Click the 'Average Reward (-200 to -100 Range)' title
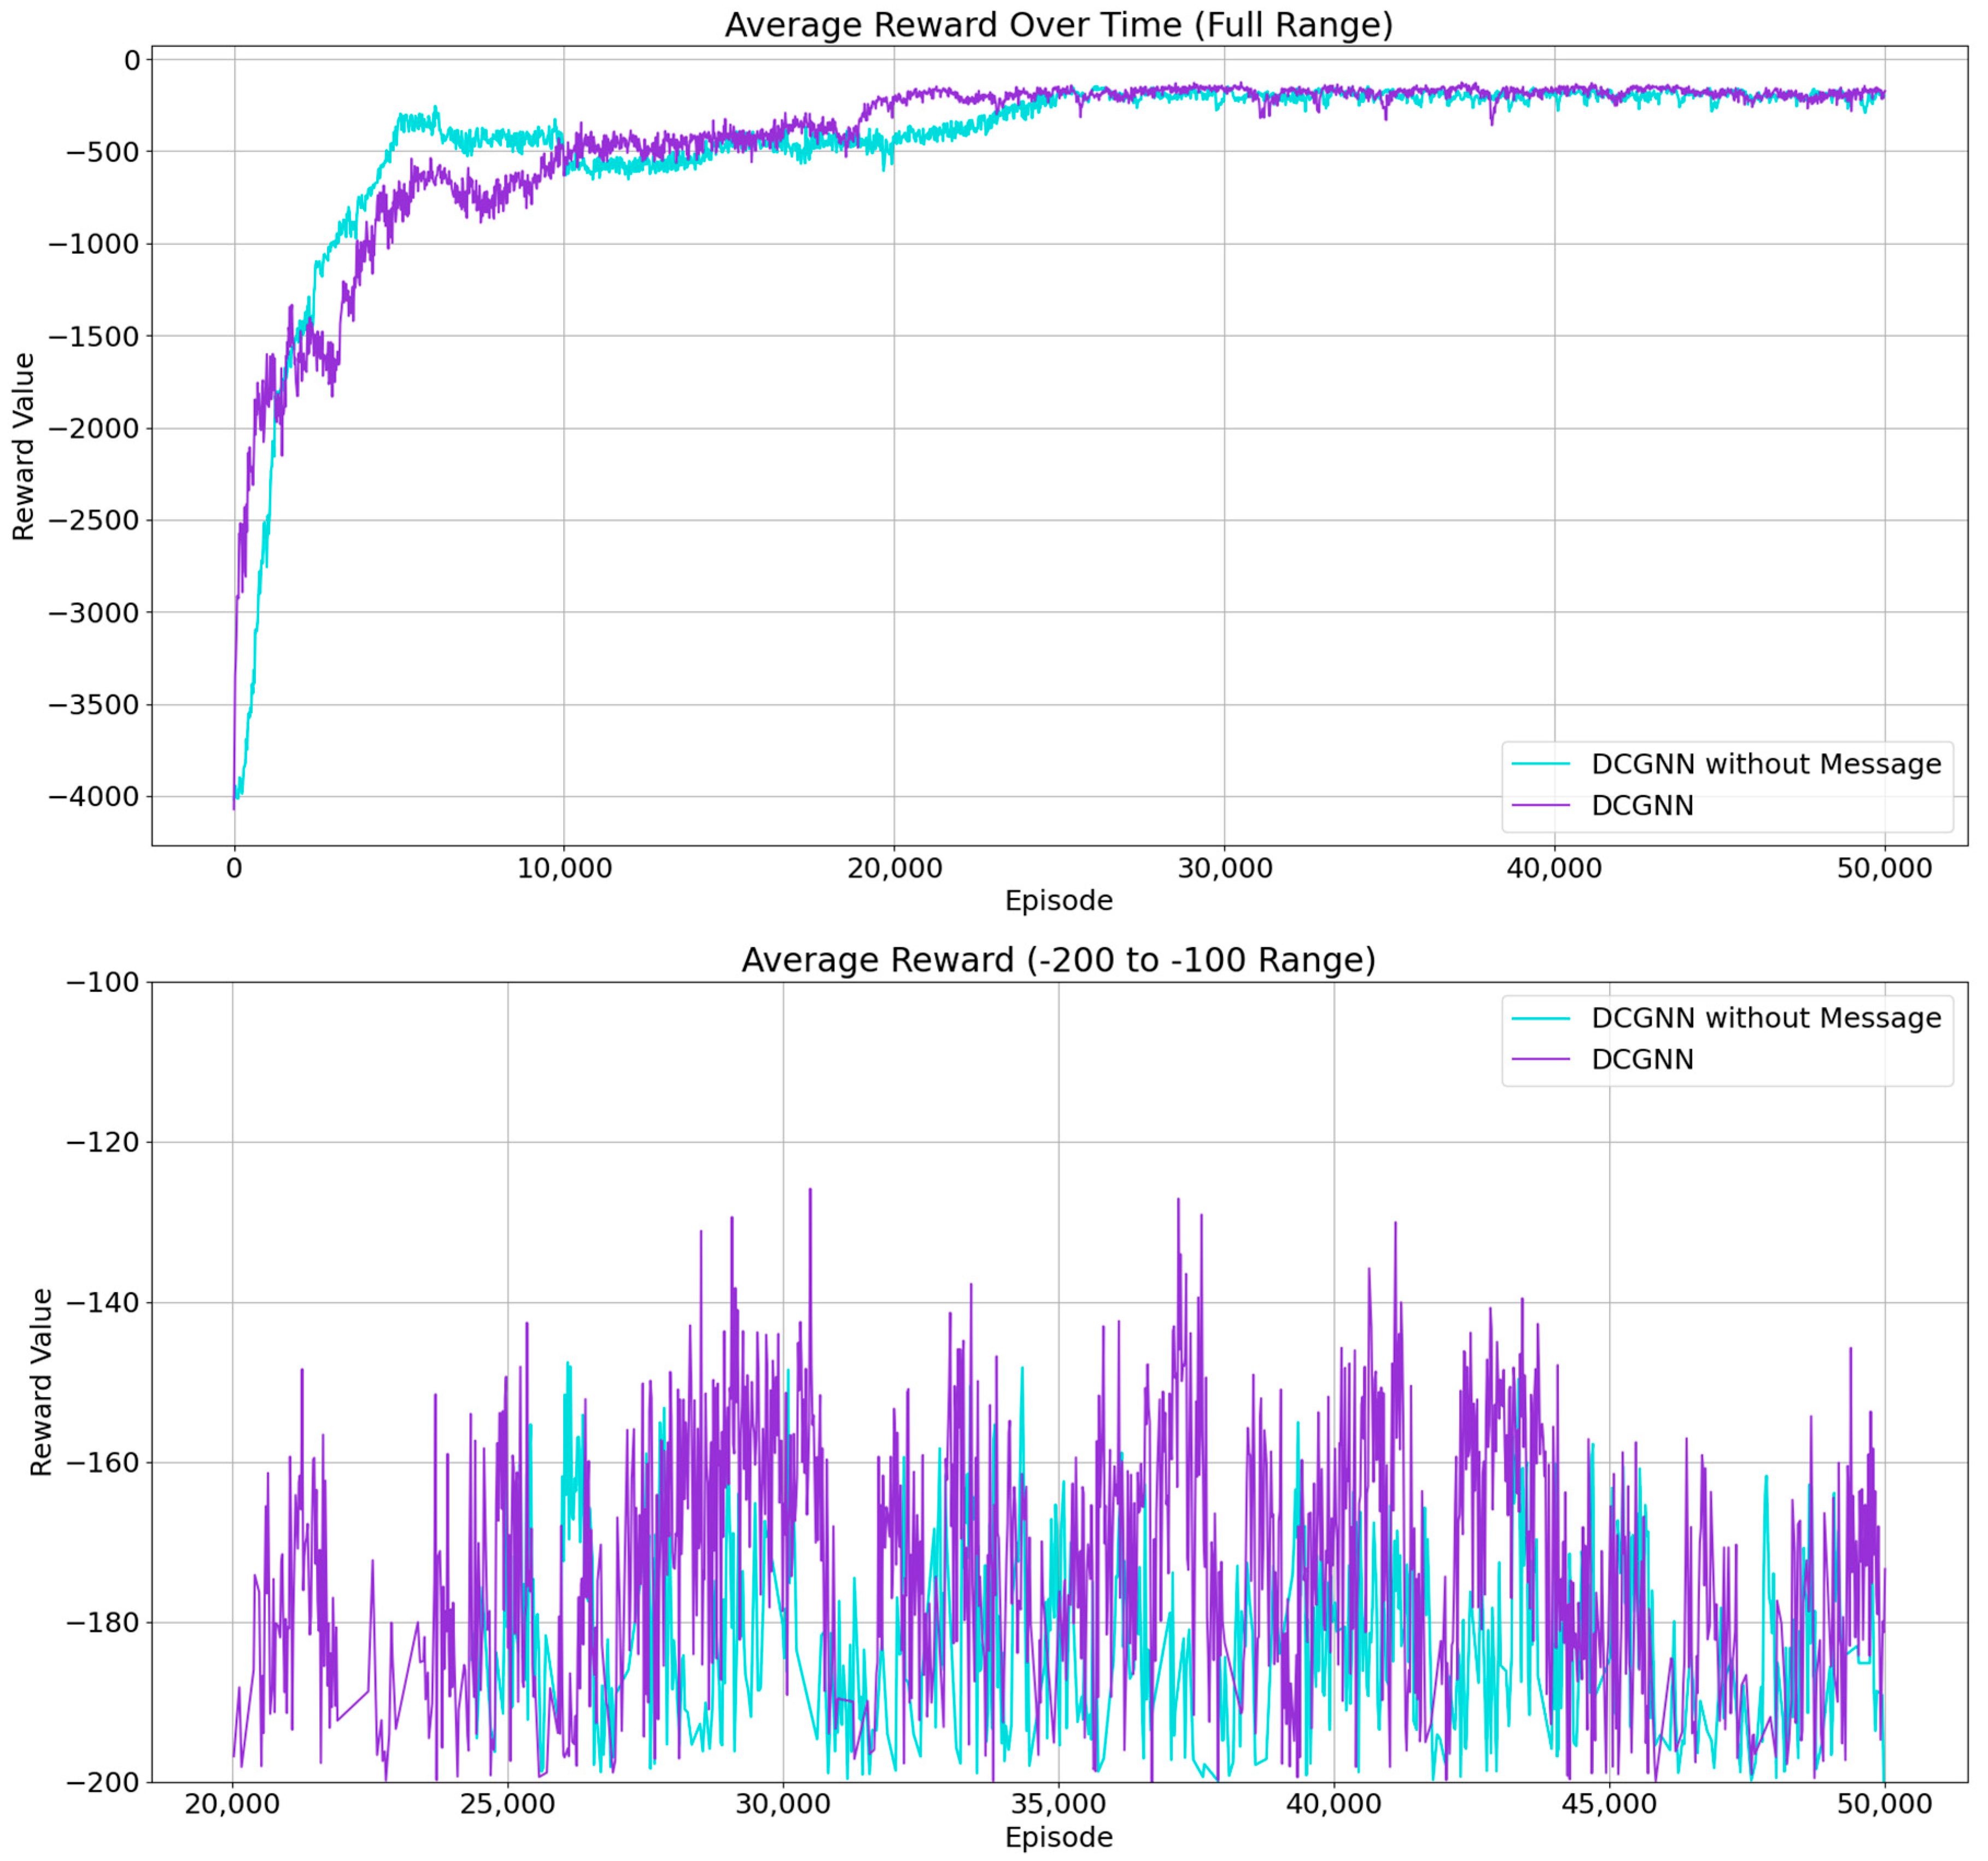 (1058, 960)
